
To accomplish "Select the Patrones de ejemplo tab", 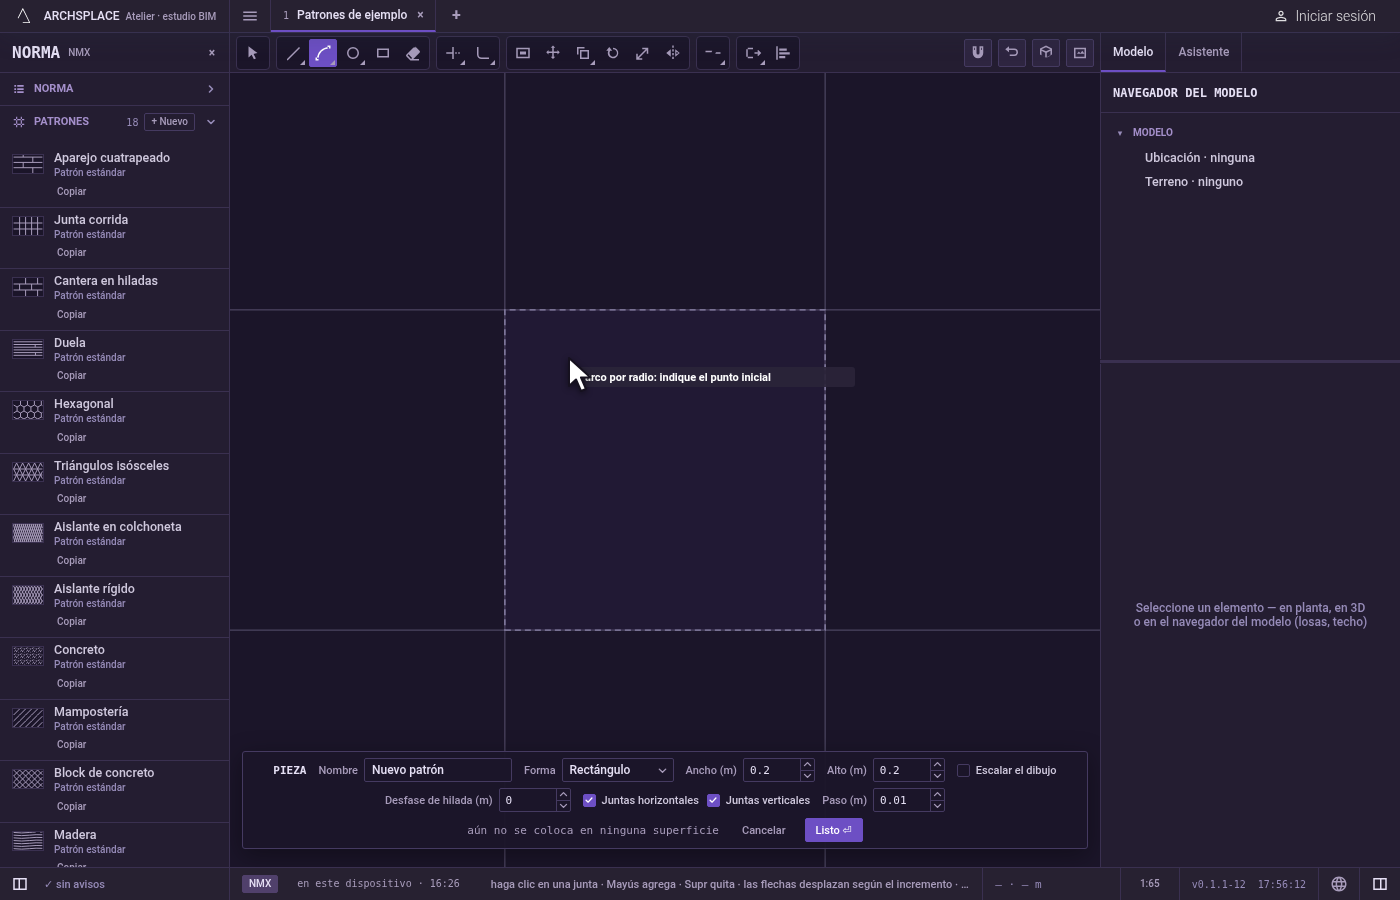I will click(352, 15).
